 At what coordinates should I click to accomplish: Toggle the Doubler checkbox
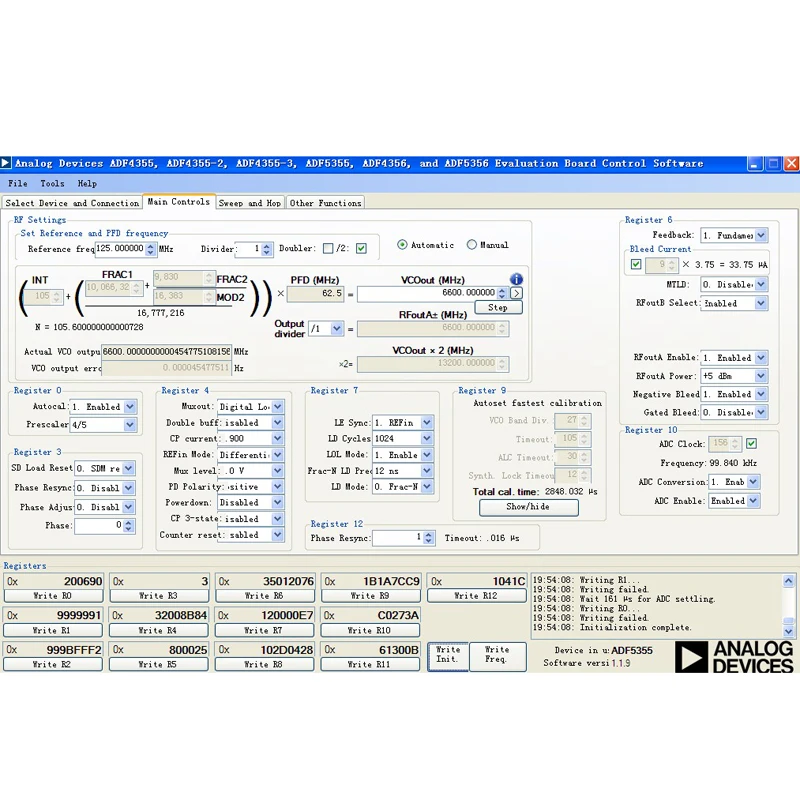(x=328, y=248)
